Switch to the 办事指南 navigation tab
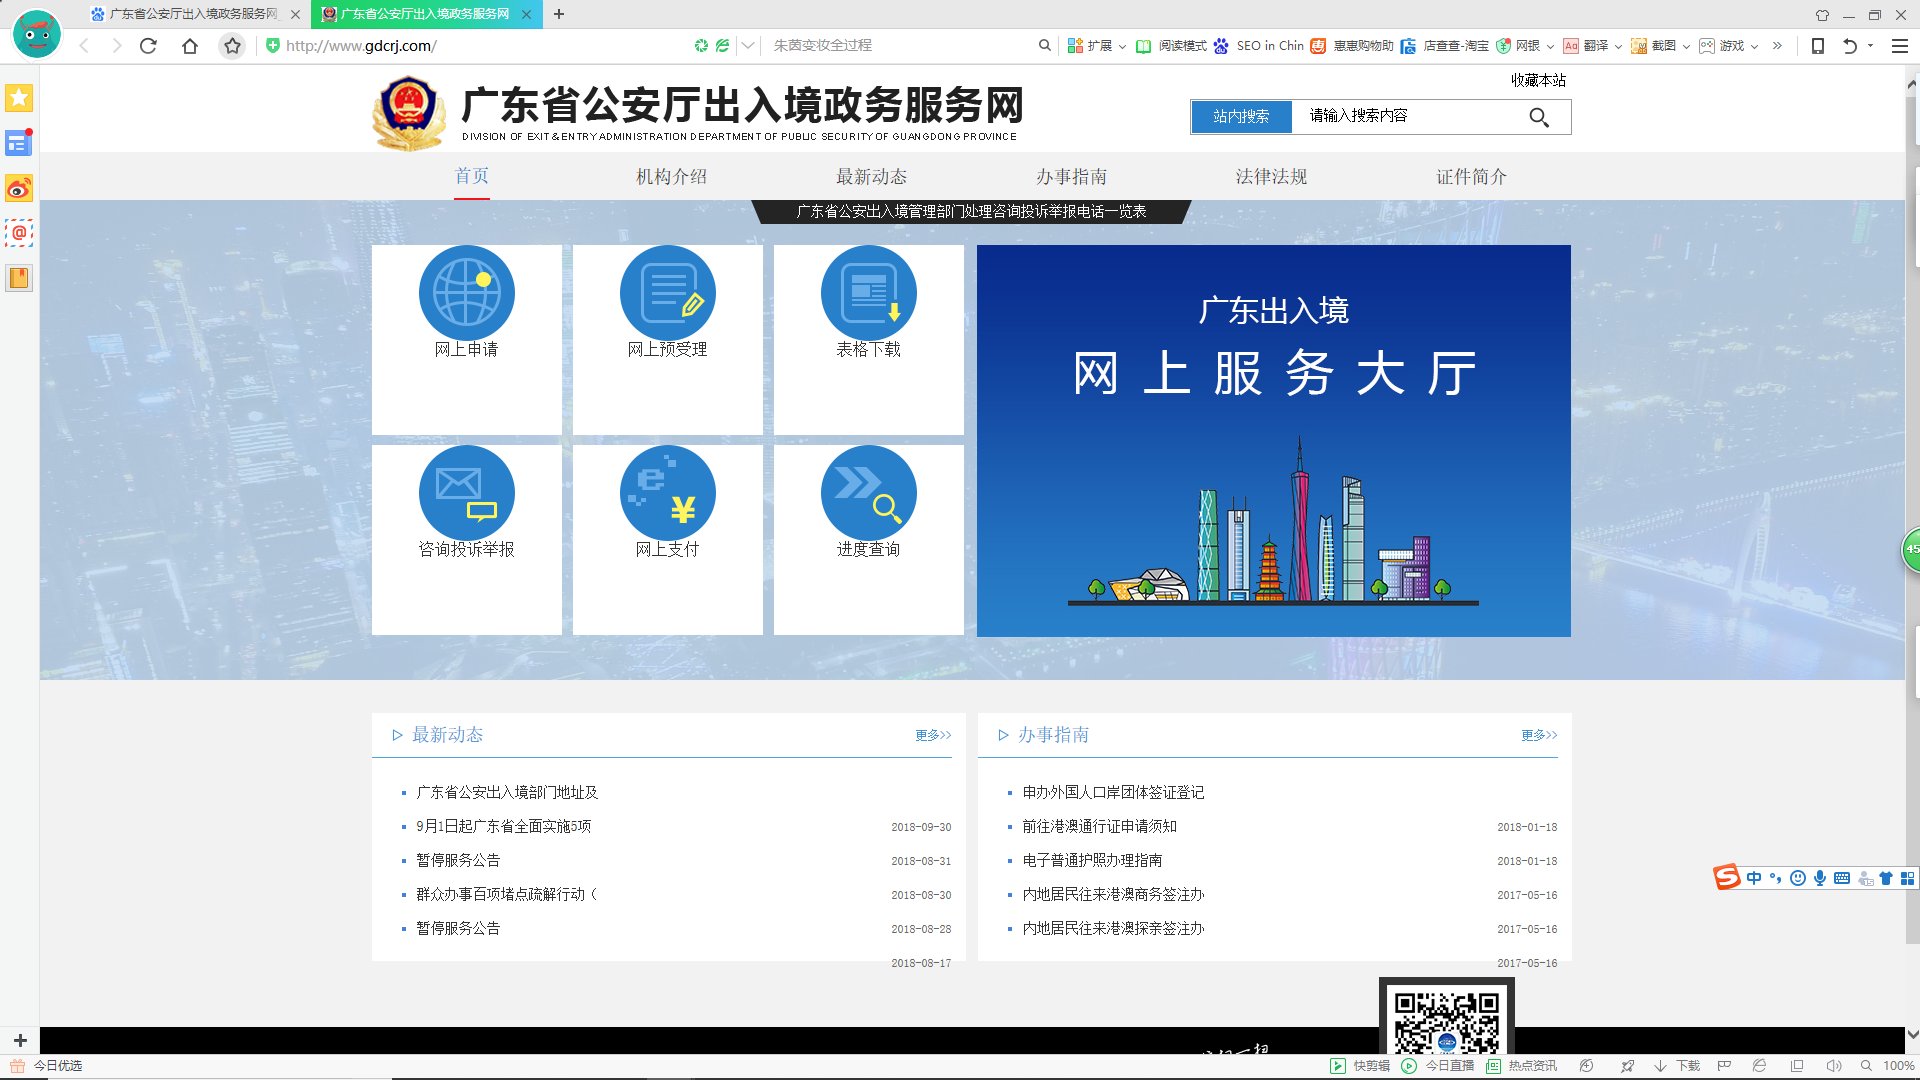The image size is (1920, 1080). [1073, 176]
